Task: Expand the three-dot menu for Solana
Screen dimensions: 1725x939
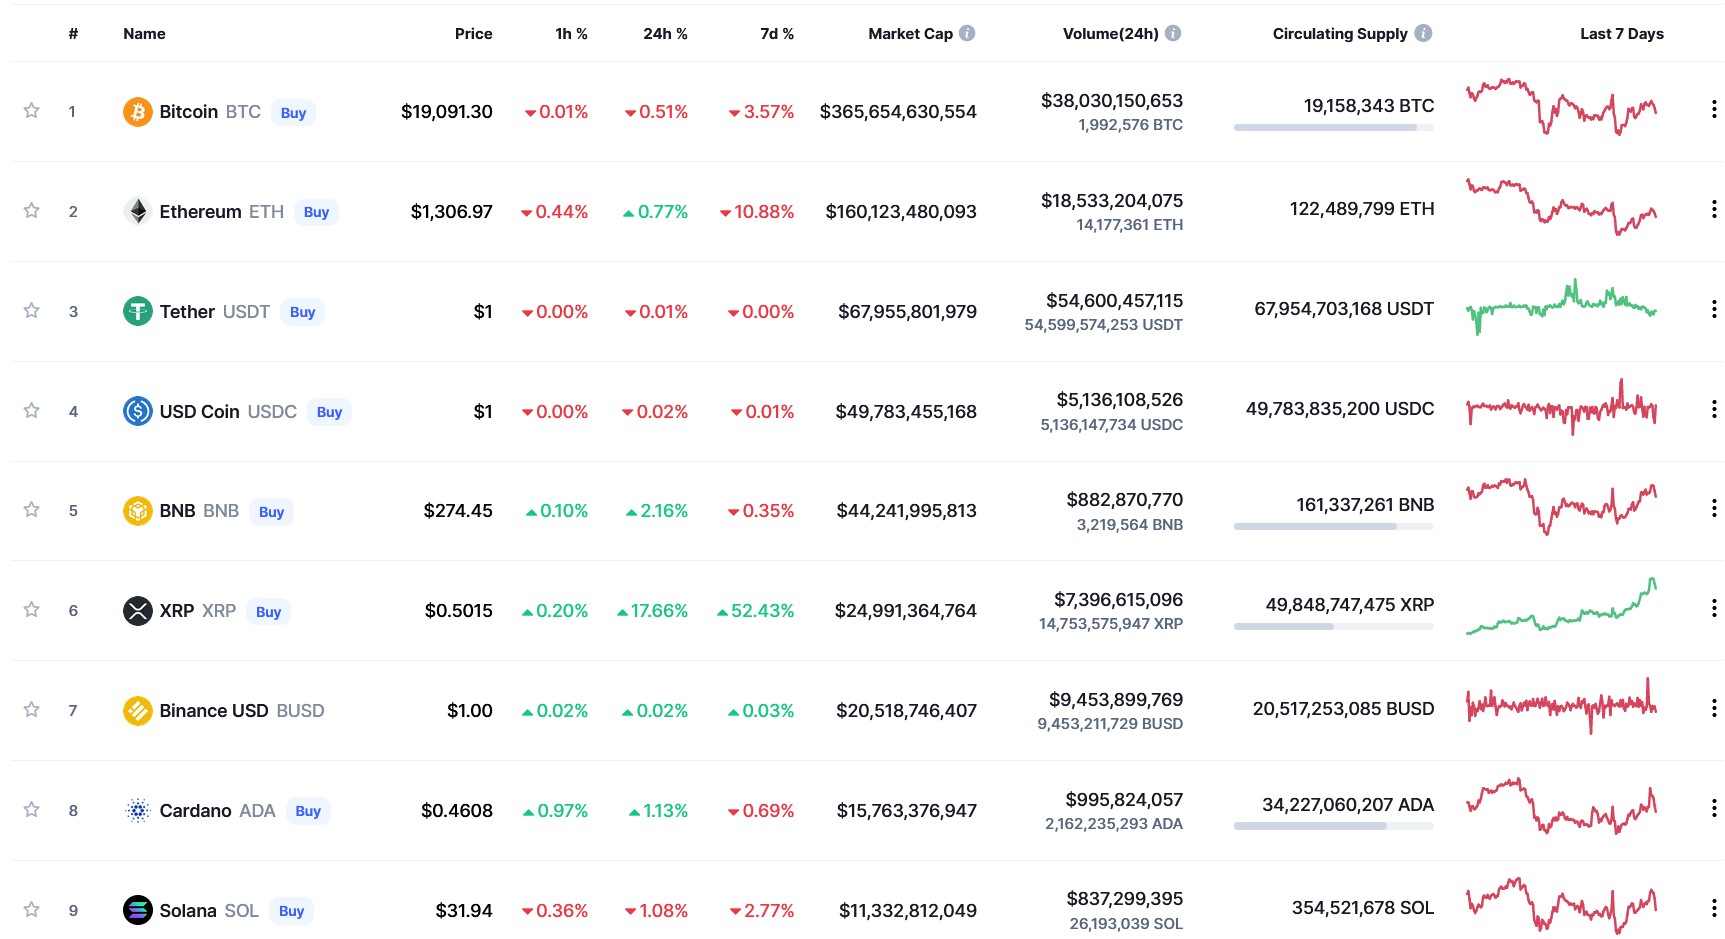Action: [x=1713, y=908]
